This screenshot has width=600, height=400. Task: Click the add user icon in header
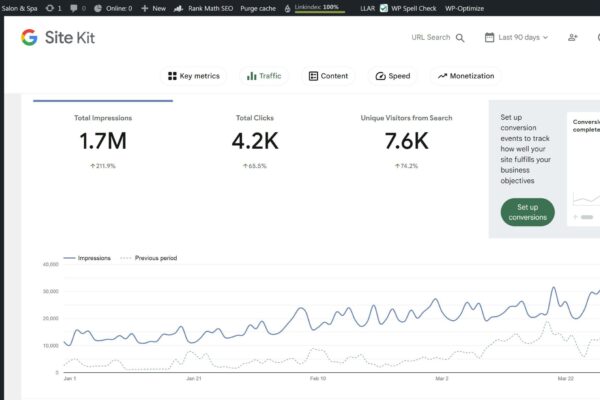pos(573,38)
